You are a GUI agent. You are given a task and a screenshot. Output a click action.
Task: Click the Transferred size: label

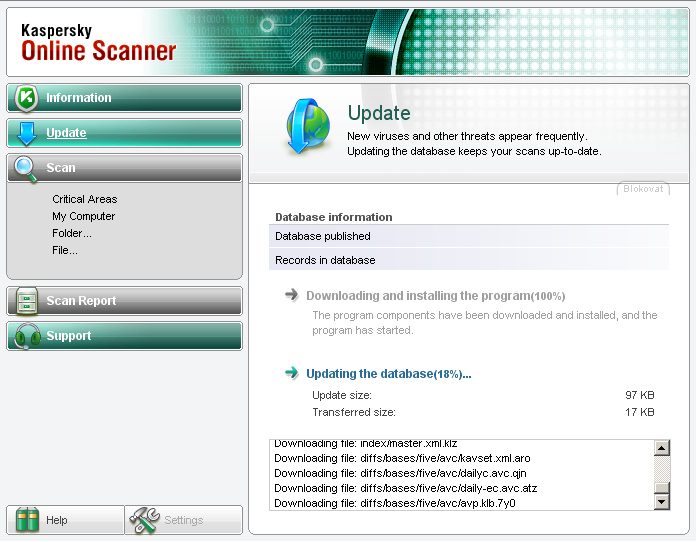click(354, 412)
